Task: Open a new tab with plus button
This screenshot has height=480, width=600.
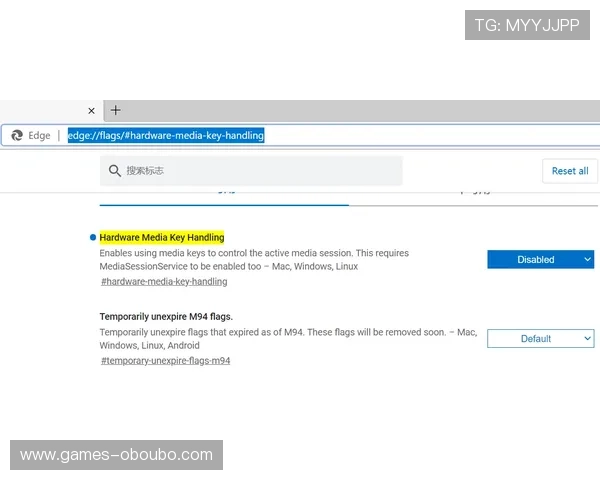Action: [x=116, y=110]
